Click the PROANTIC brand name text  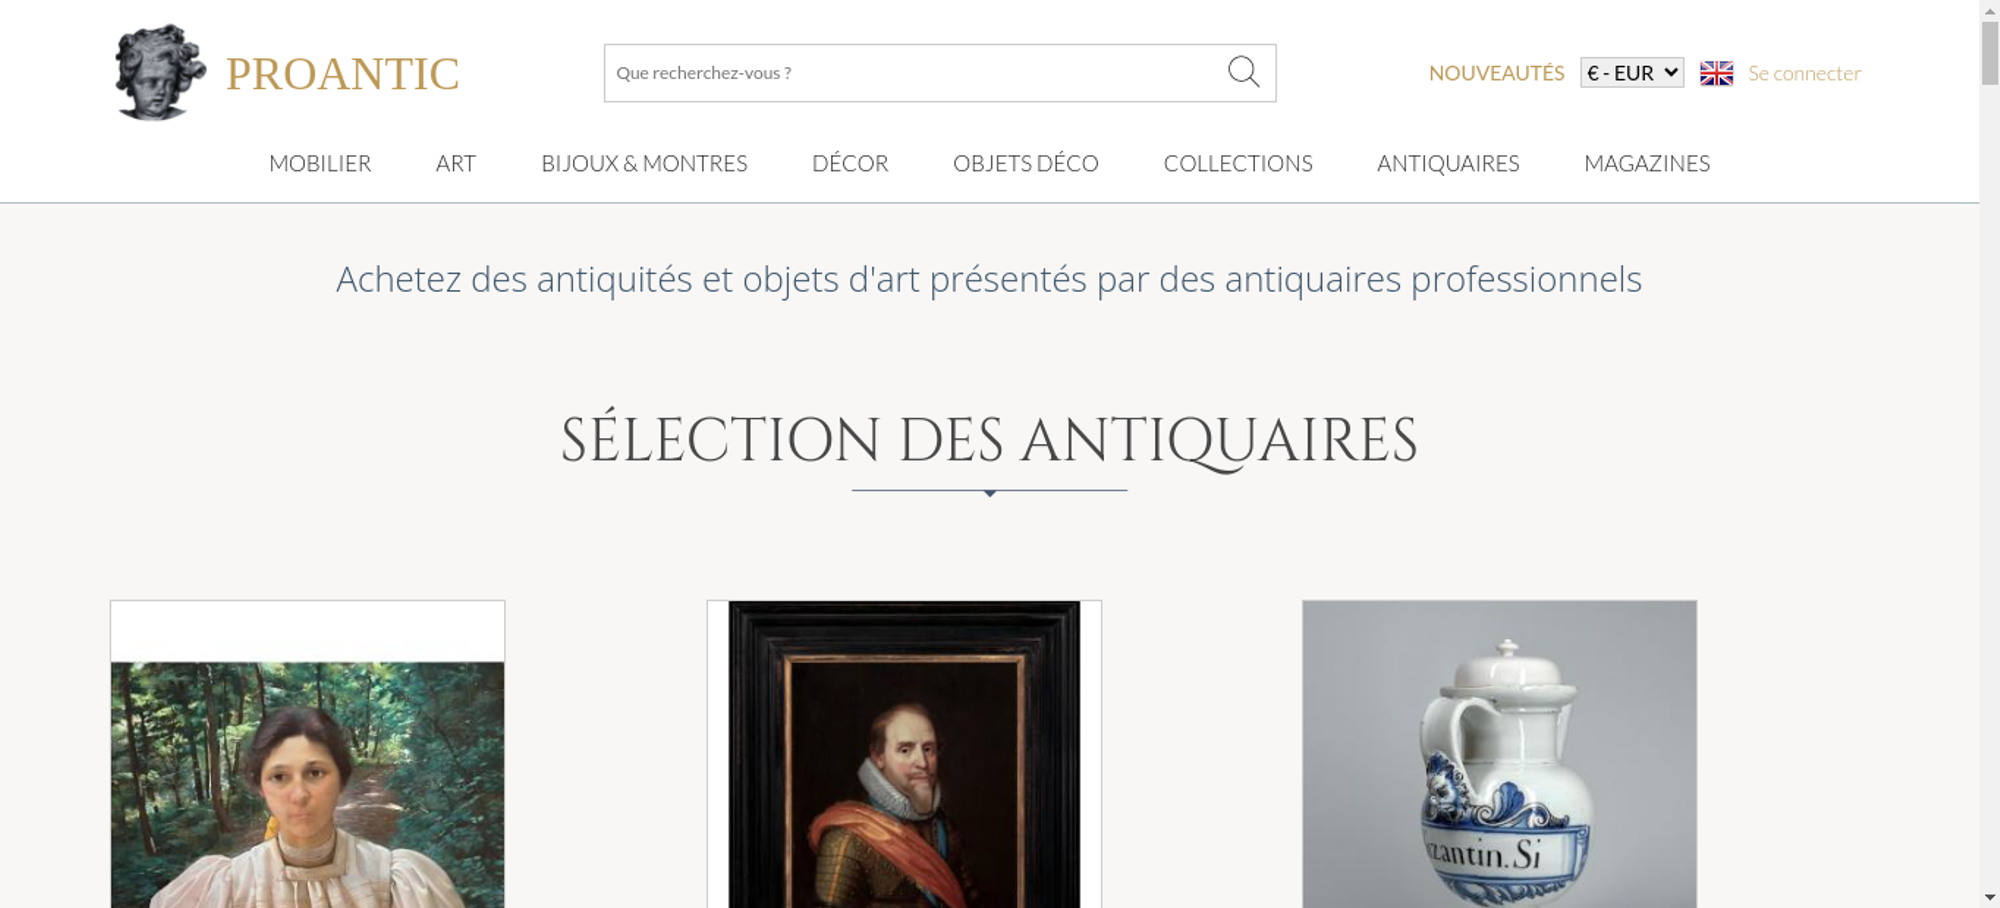[x=342, y=74]
